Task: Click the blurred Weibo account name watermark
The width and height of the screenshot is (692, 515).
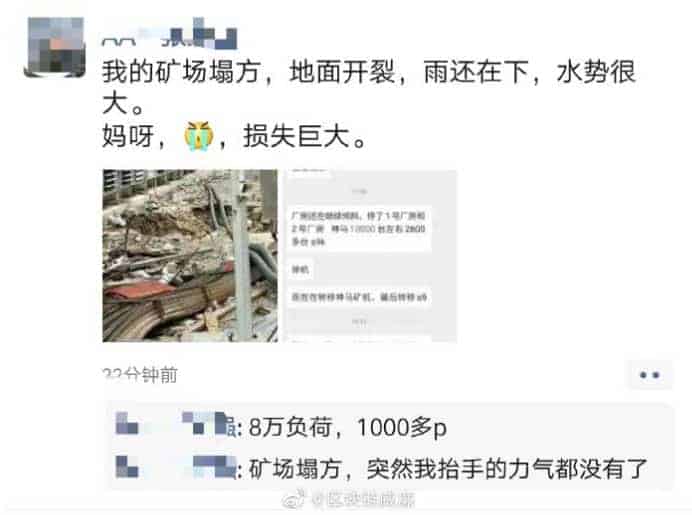Action: pyautogui.click(x=363, y=500)
